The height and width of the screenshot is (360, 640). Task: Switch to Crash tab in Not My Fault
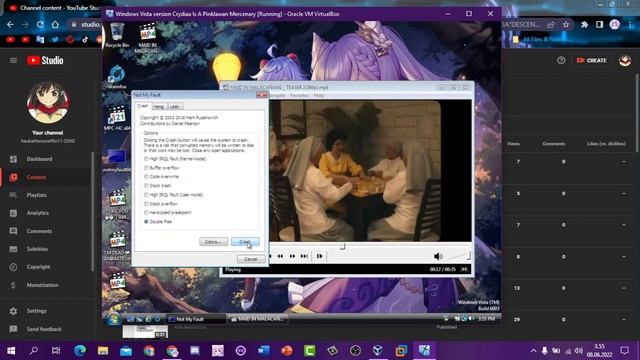pyautogui.click(x=143, y=106)
